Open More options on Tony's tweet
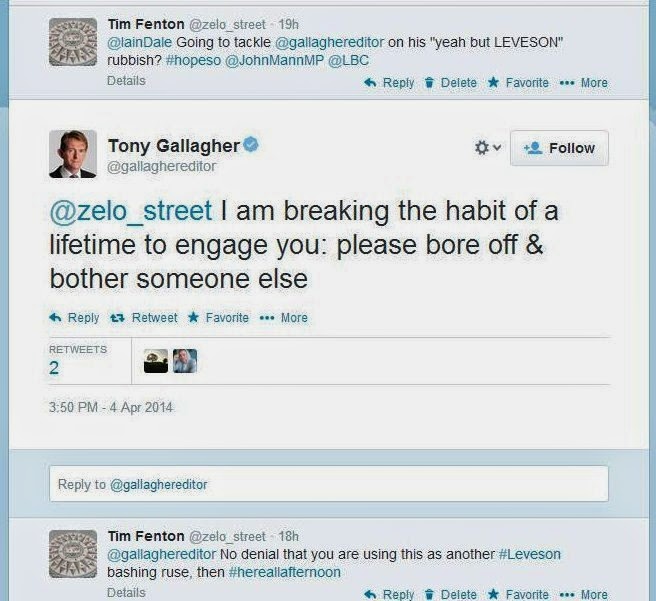Screen dimensions: 656x601 284,318
